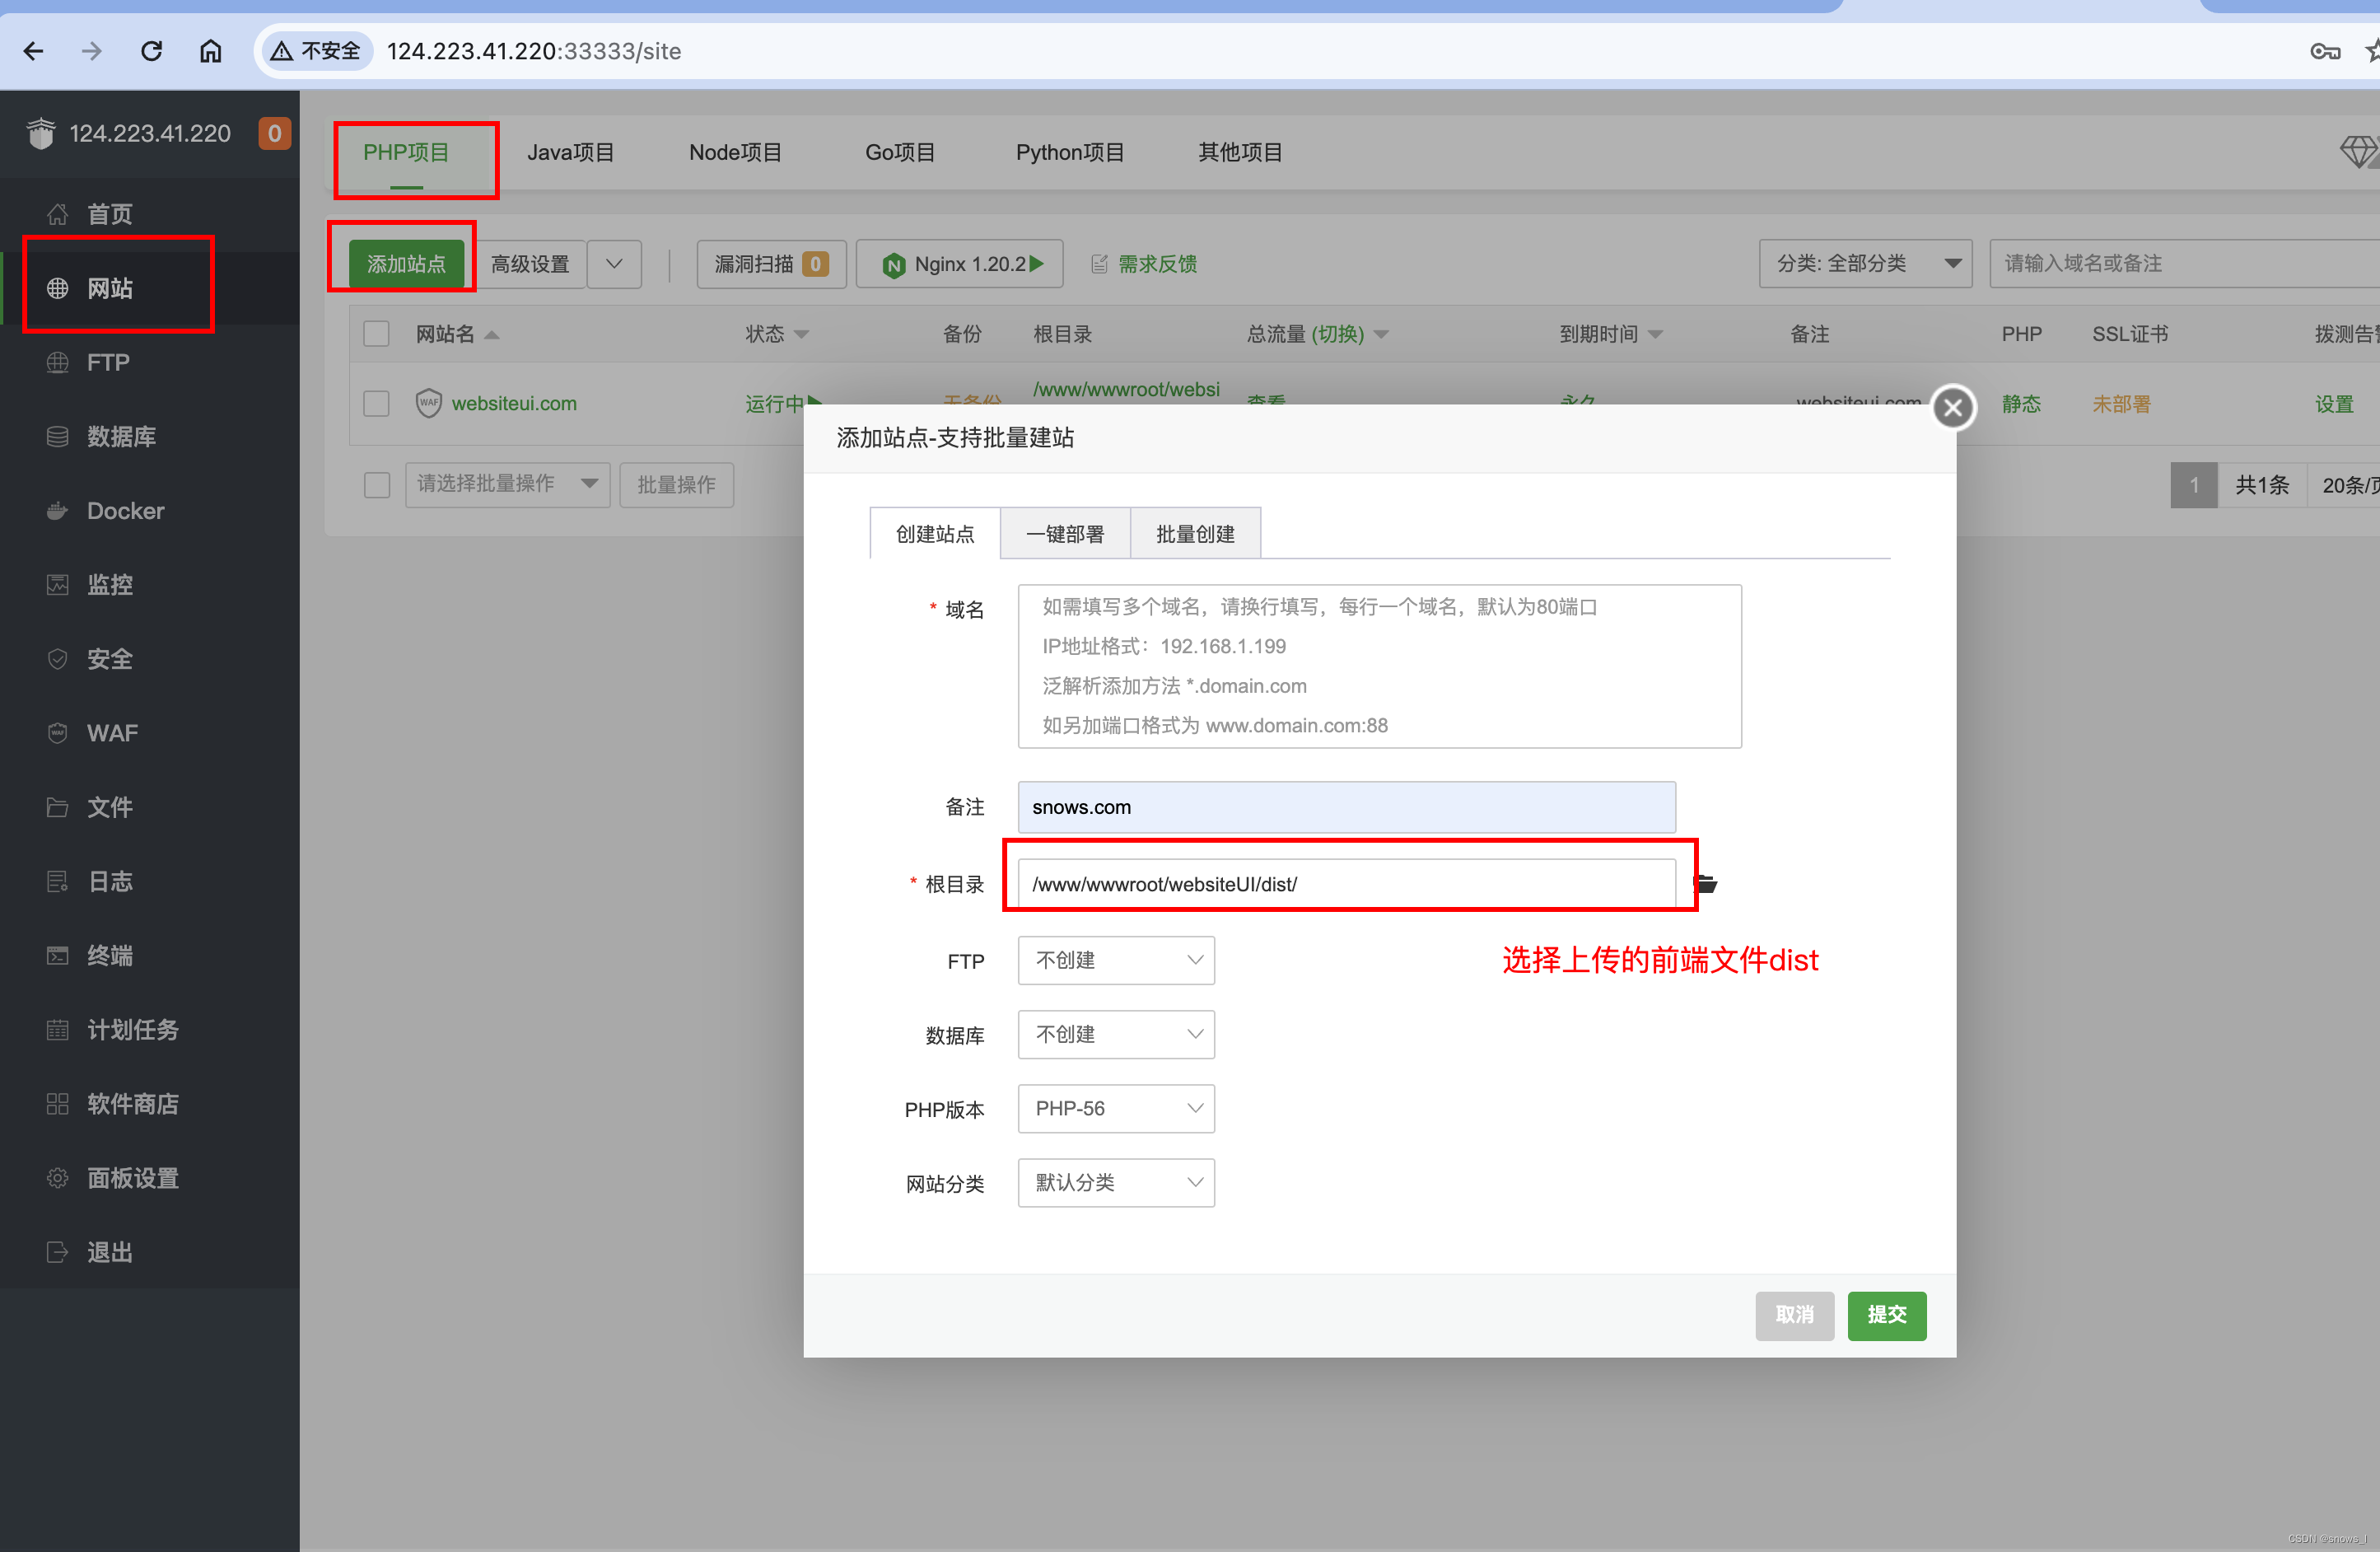Image resolution: width=2380 pixels, height=1552 pixels.
Task: Open Docker in the sidebar
Action: tap(125, 510)
